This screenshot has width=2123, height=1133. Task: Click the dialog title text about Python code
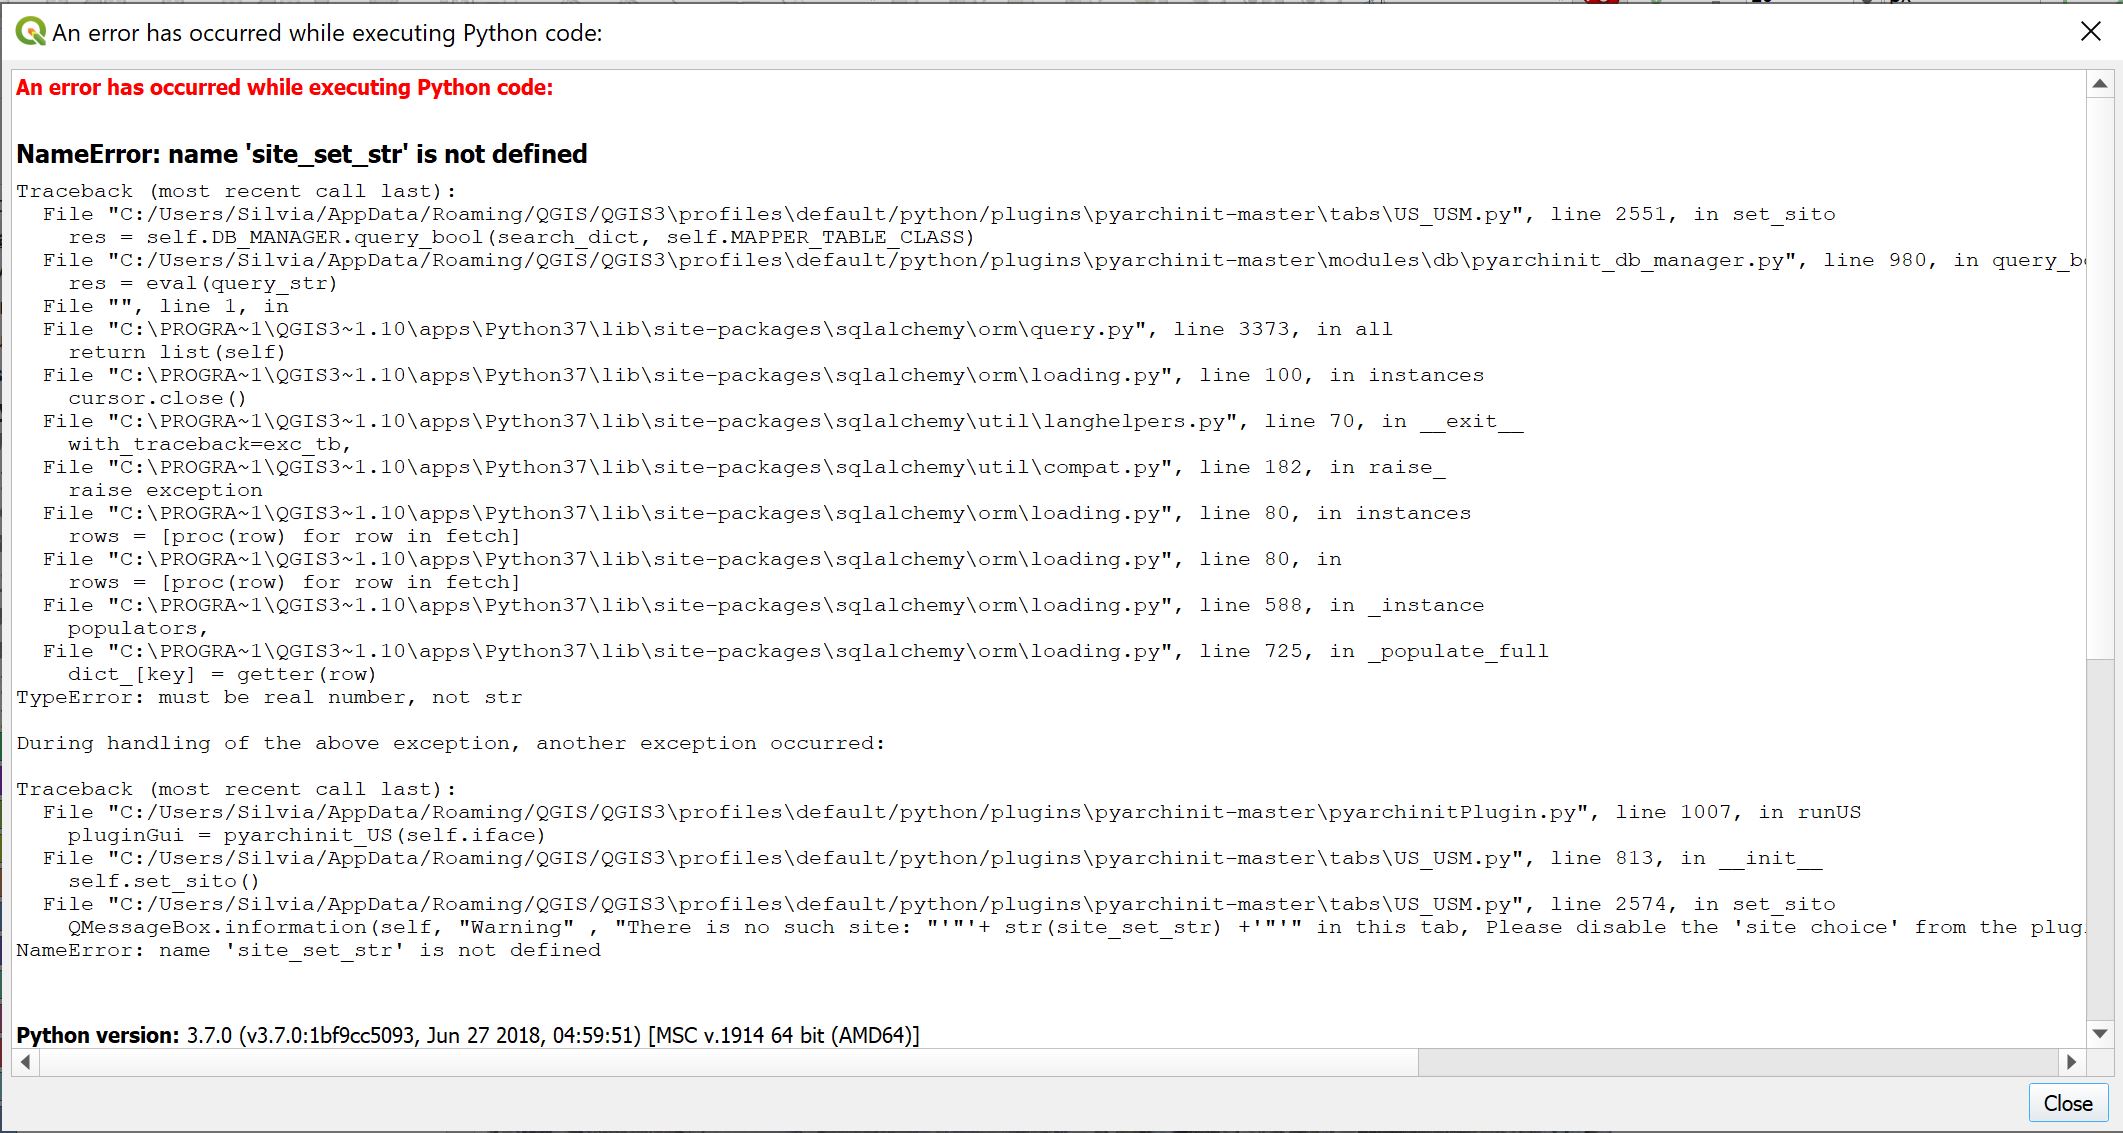325,32
